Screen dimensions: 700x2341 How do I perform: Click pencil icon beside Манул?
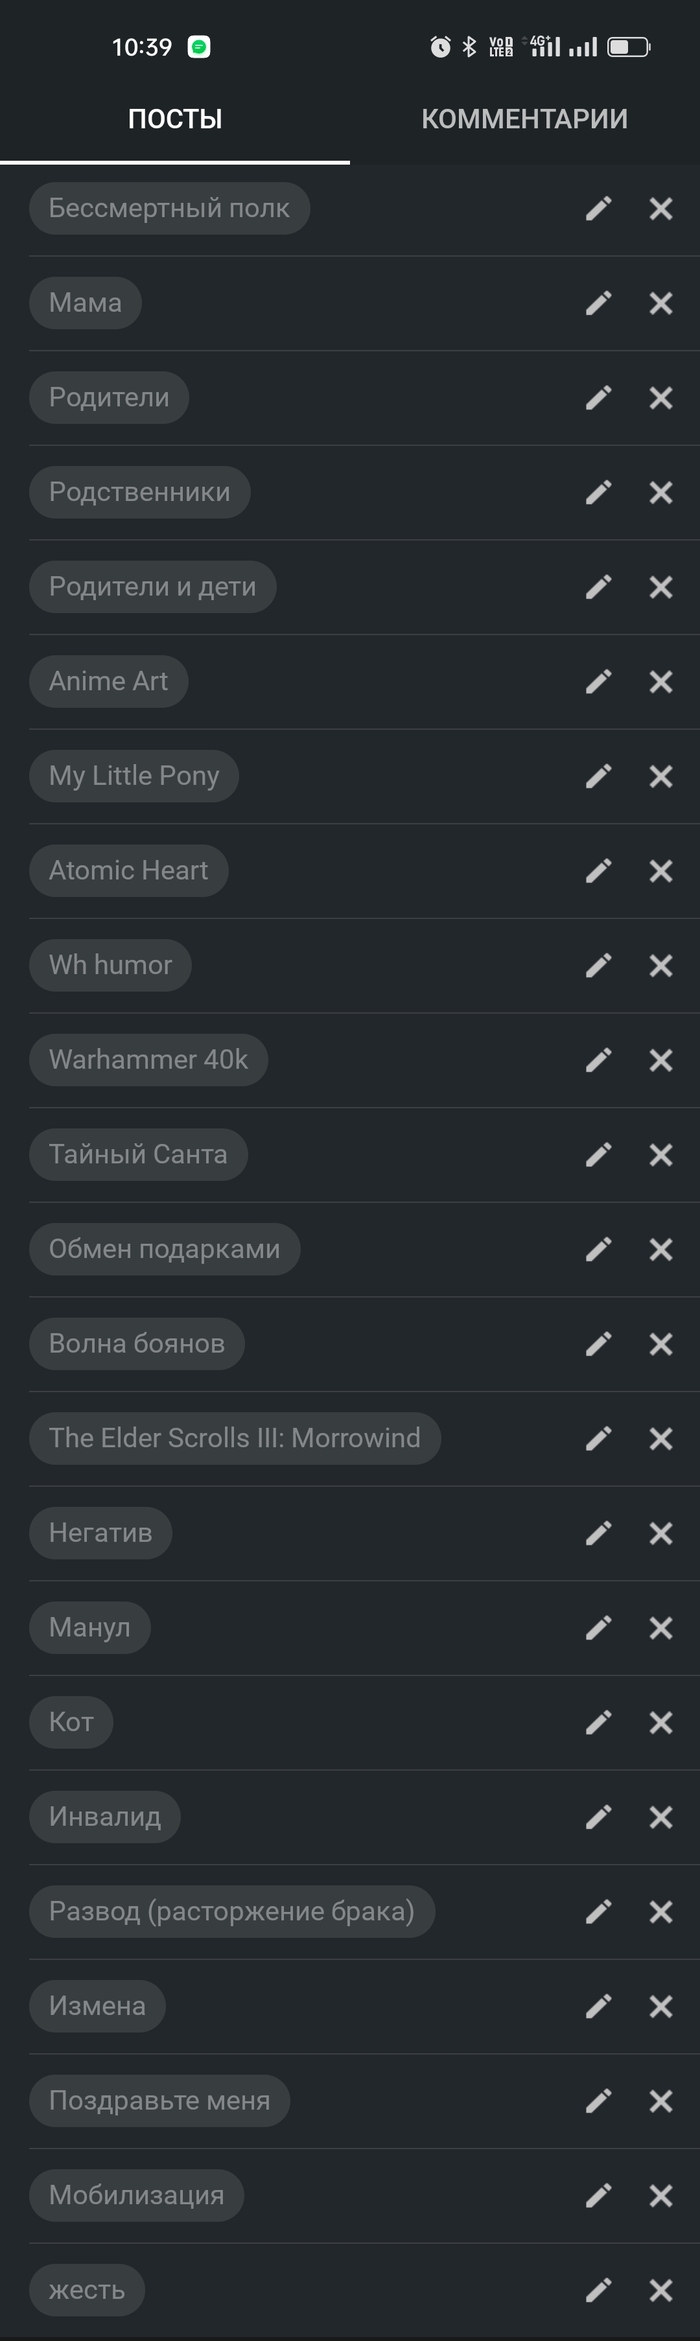[598, 1628]
